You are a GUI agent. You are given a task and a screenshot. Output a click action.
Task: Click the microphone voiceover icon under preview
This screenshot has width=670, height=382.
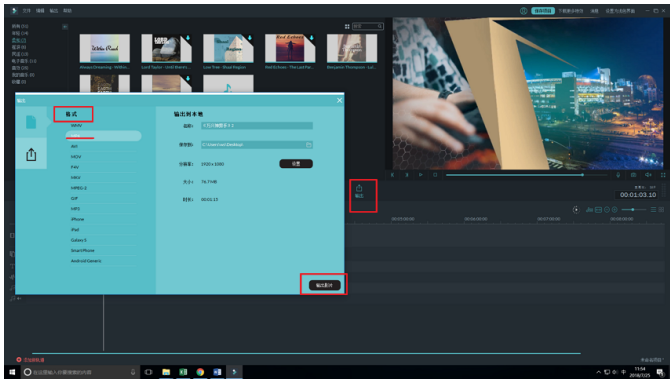[618, 175]
